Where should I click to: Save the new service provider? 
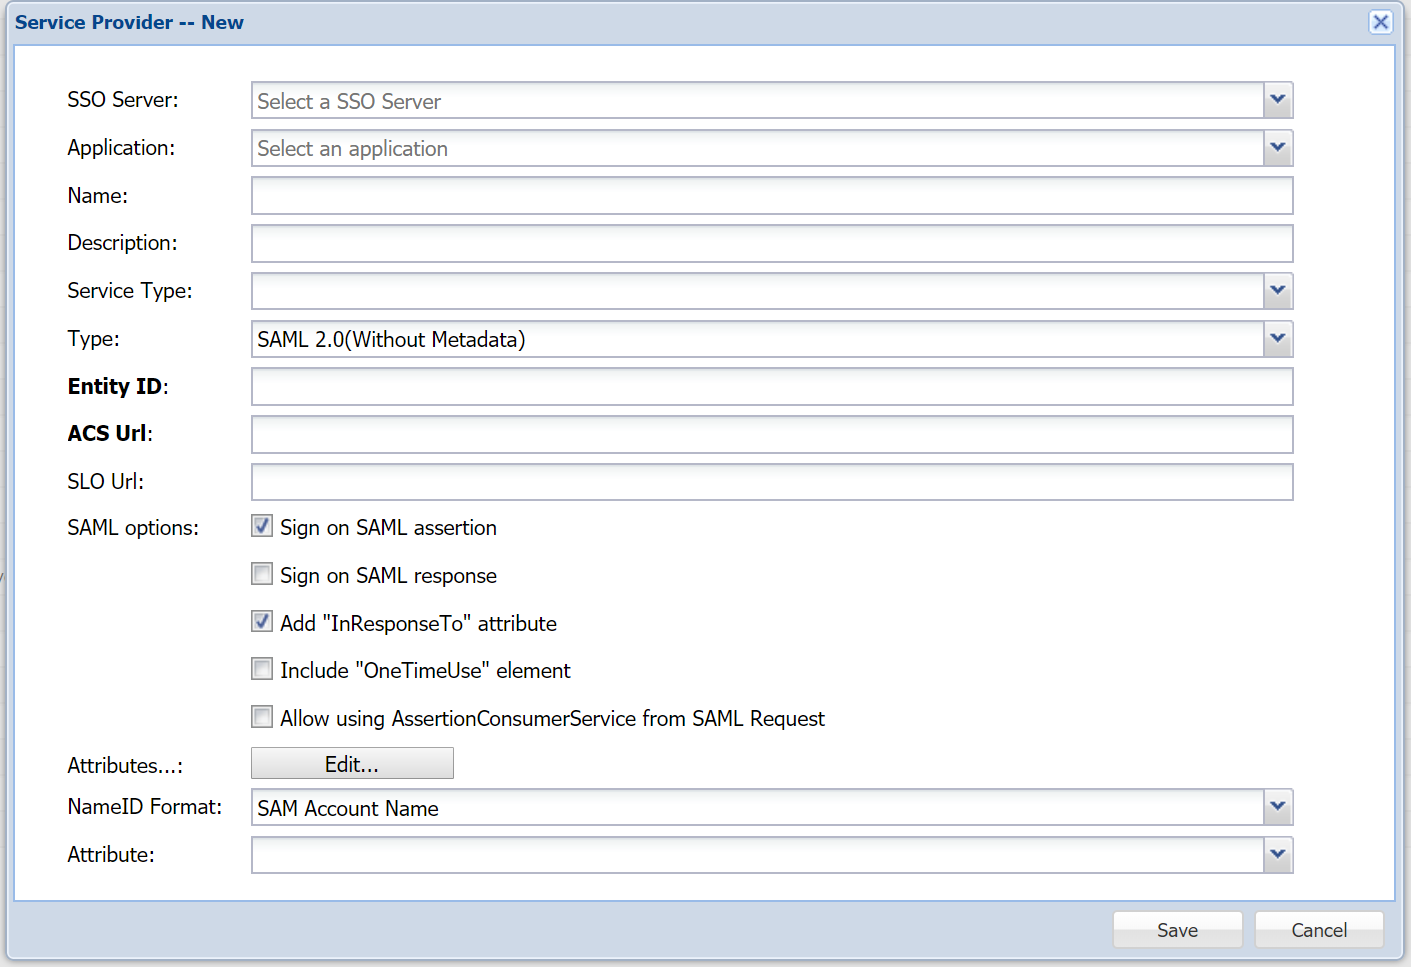click(x=1177, y=930)
